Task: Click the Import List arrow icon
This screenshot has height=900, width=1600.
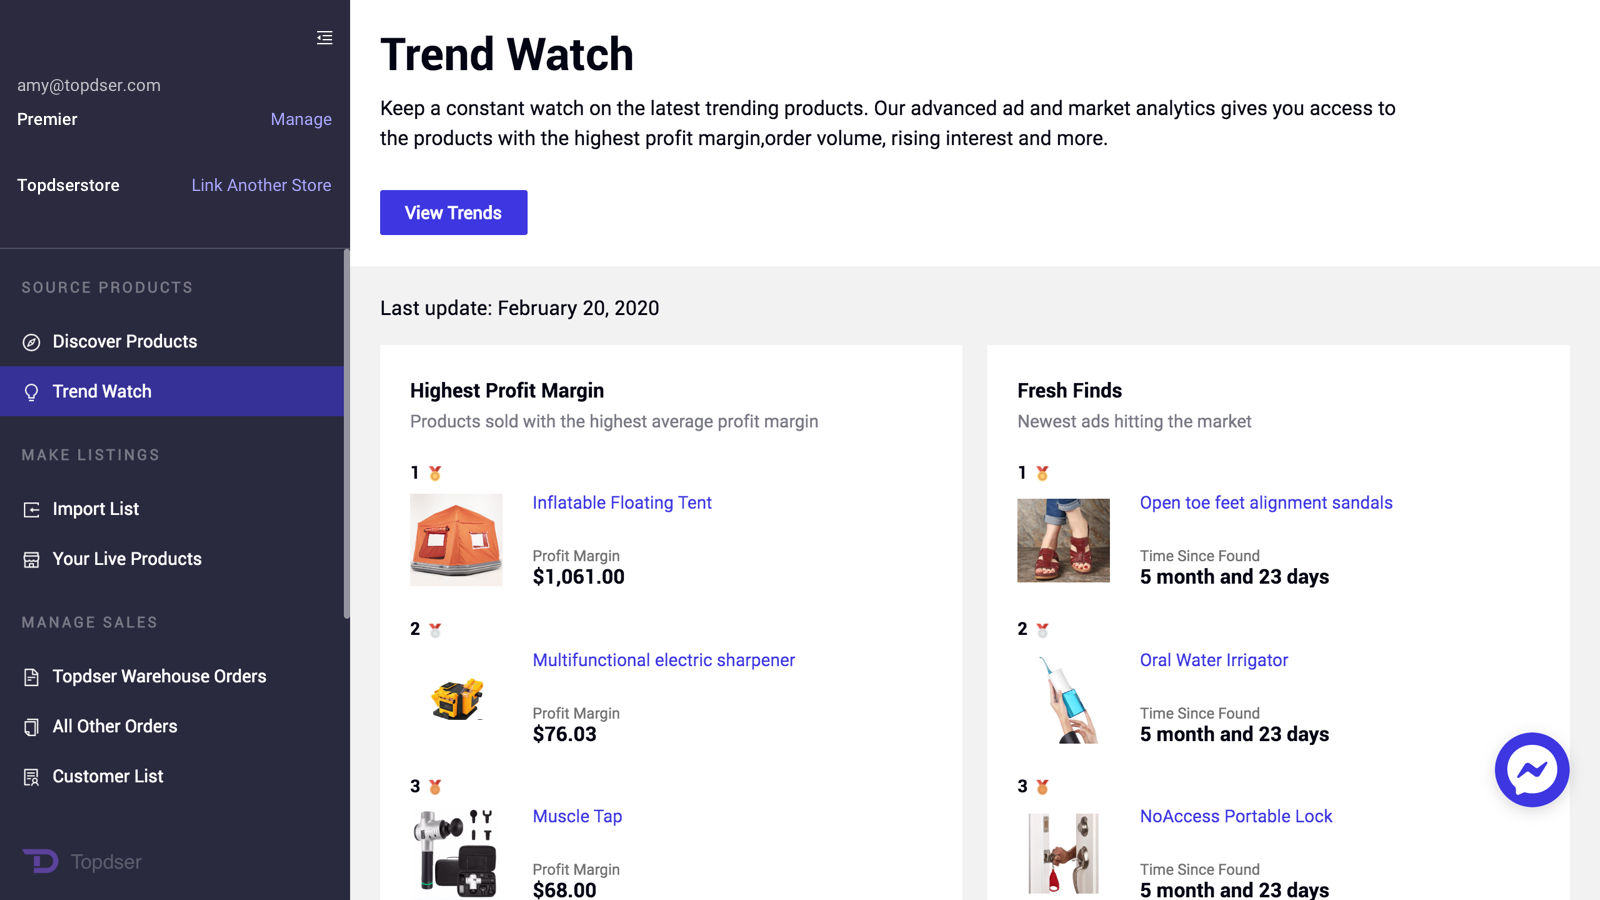Action: (x=32, y=510)
